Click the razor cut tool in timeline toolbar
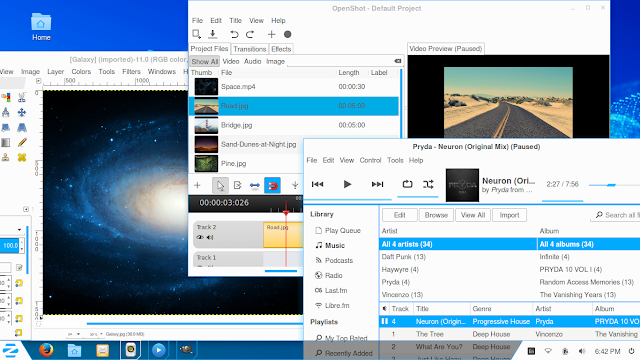This screenshot has width=640, height=360. [x=238, y=186]
